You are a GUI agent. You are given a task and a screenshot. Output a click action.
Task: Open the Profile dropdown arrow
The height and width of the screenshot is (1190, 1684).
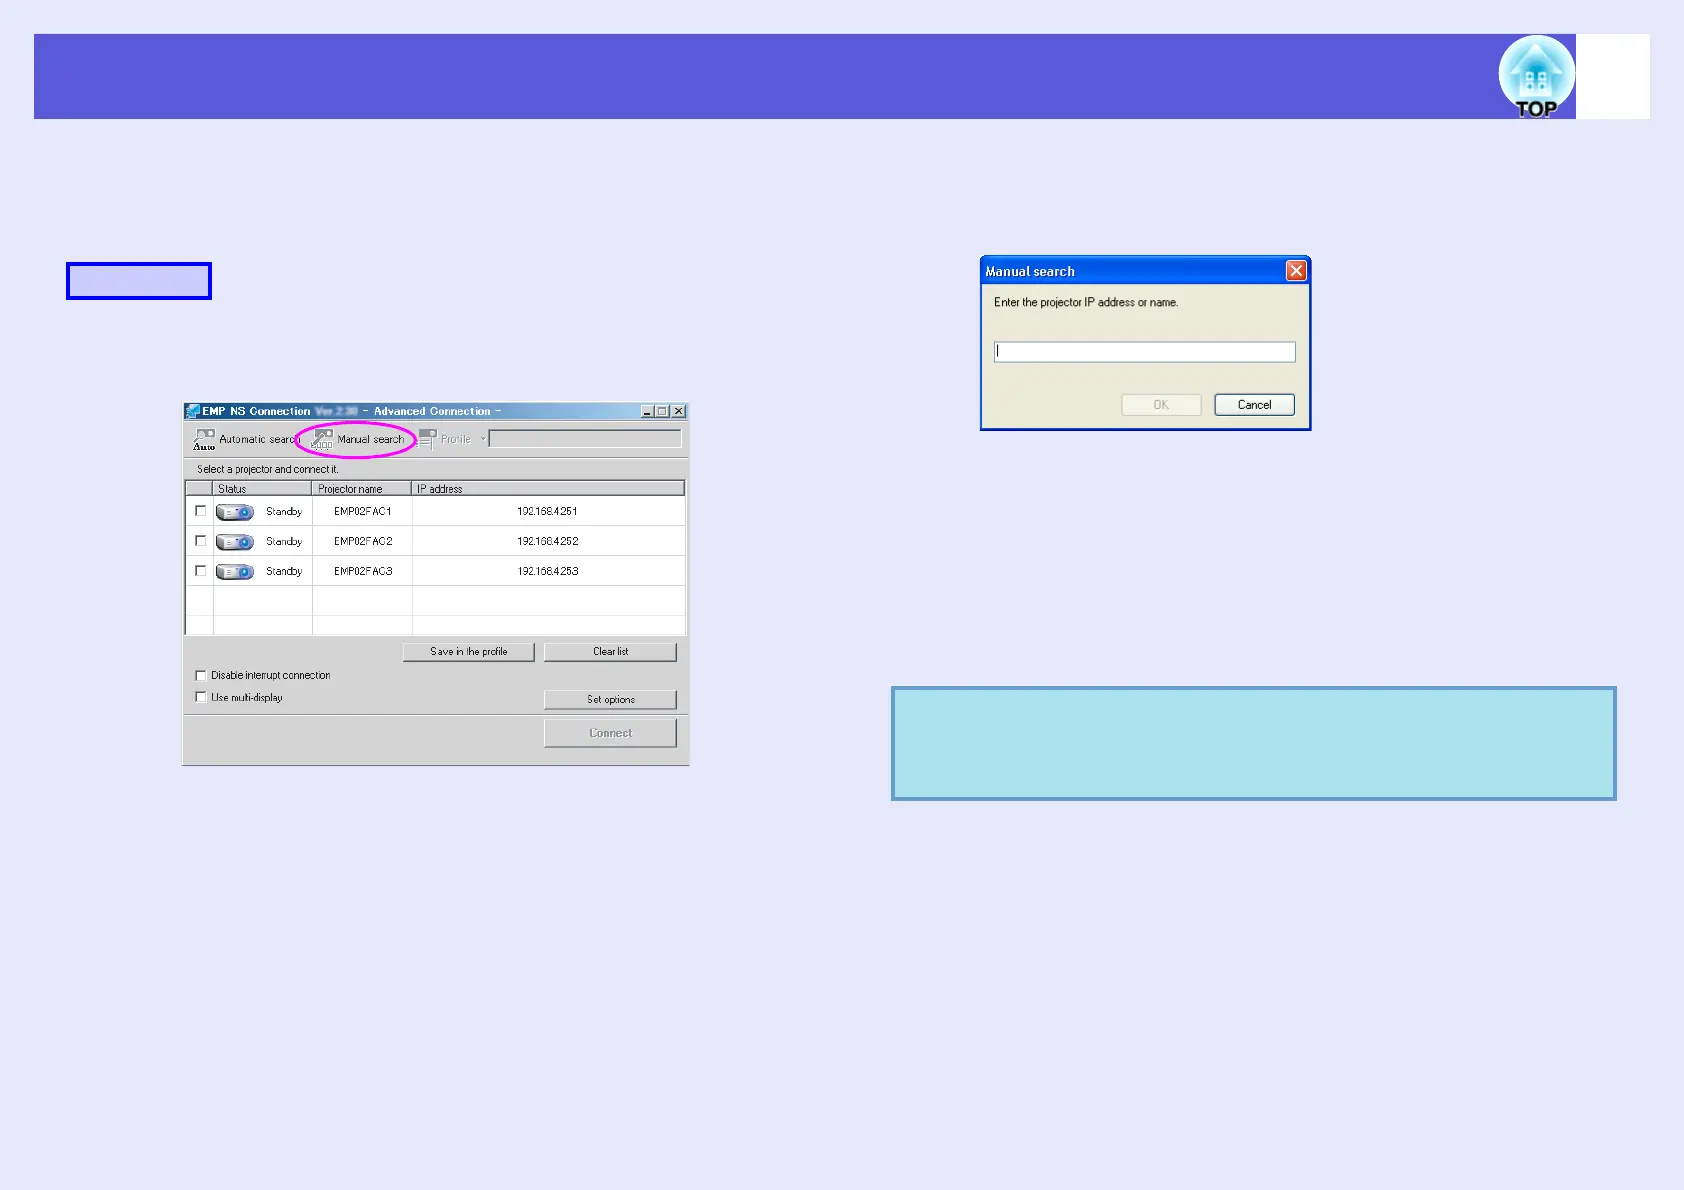tap(483, 439)
